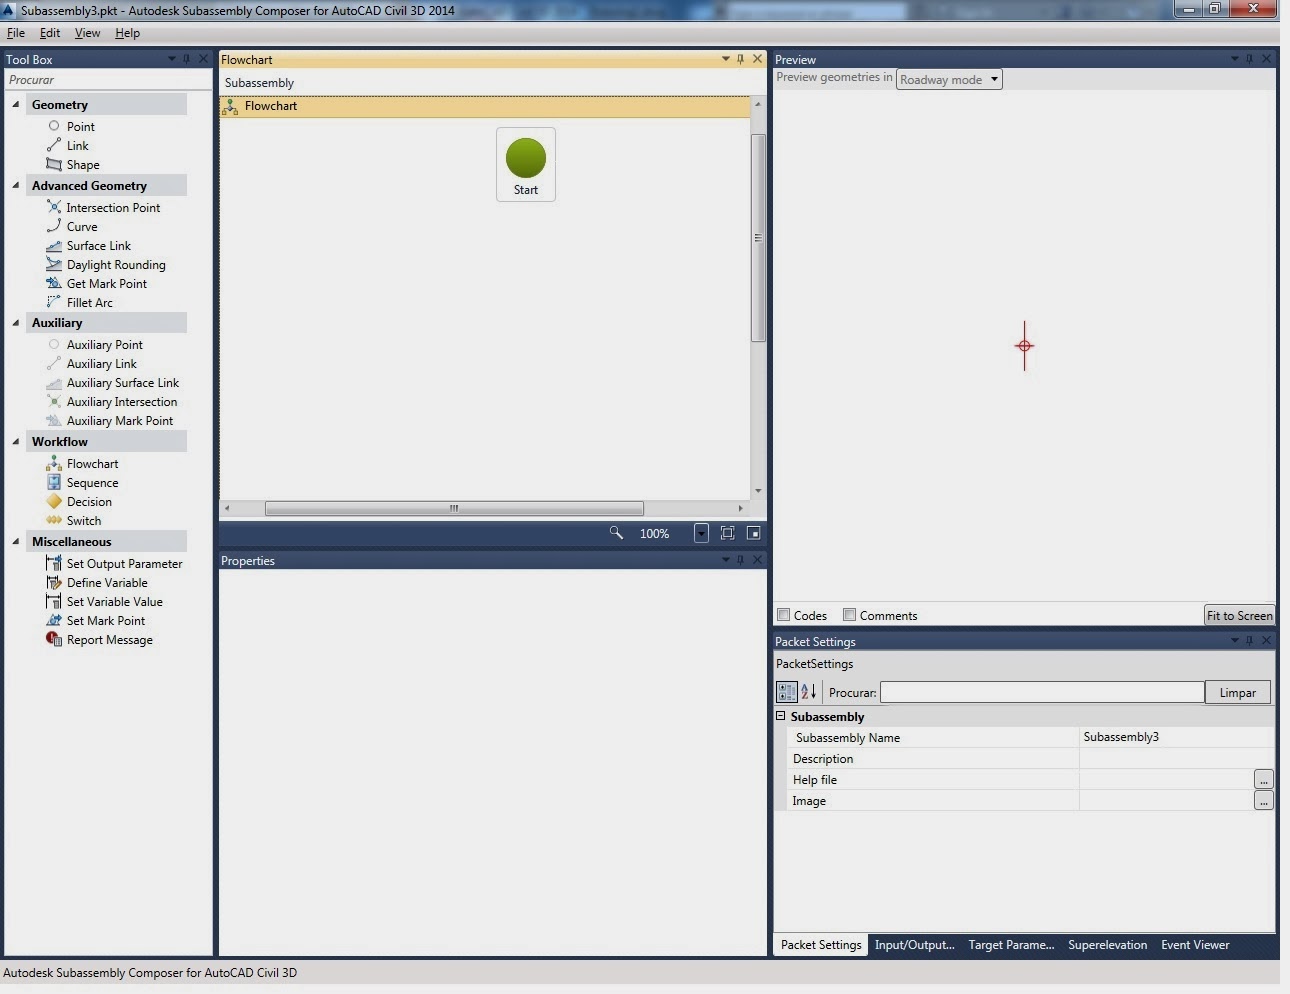Choose the Set Output Parameter item
The image size is (1290, 994).
115,564
